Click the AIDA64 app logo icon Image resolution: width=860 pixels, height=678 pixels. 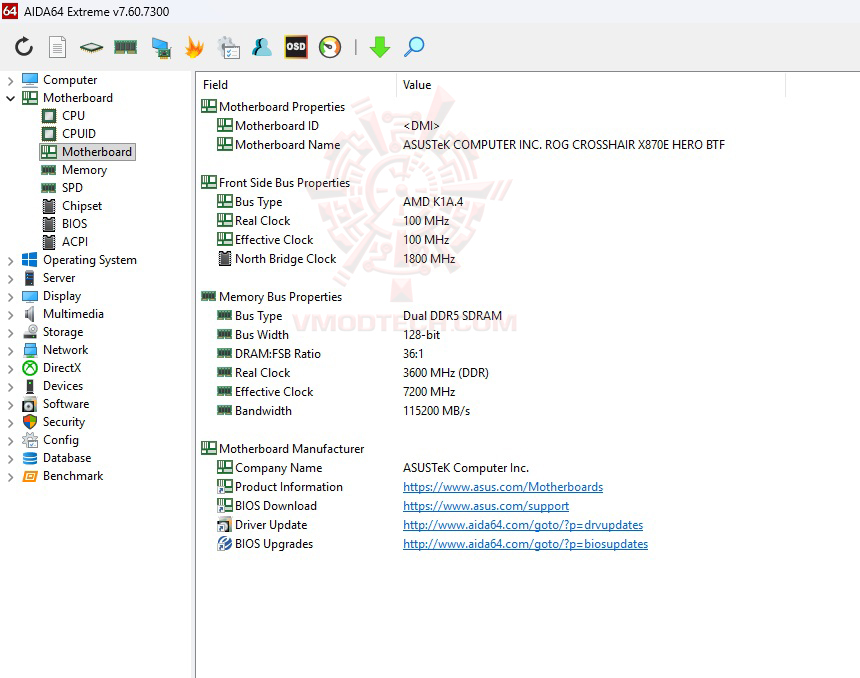10,11
